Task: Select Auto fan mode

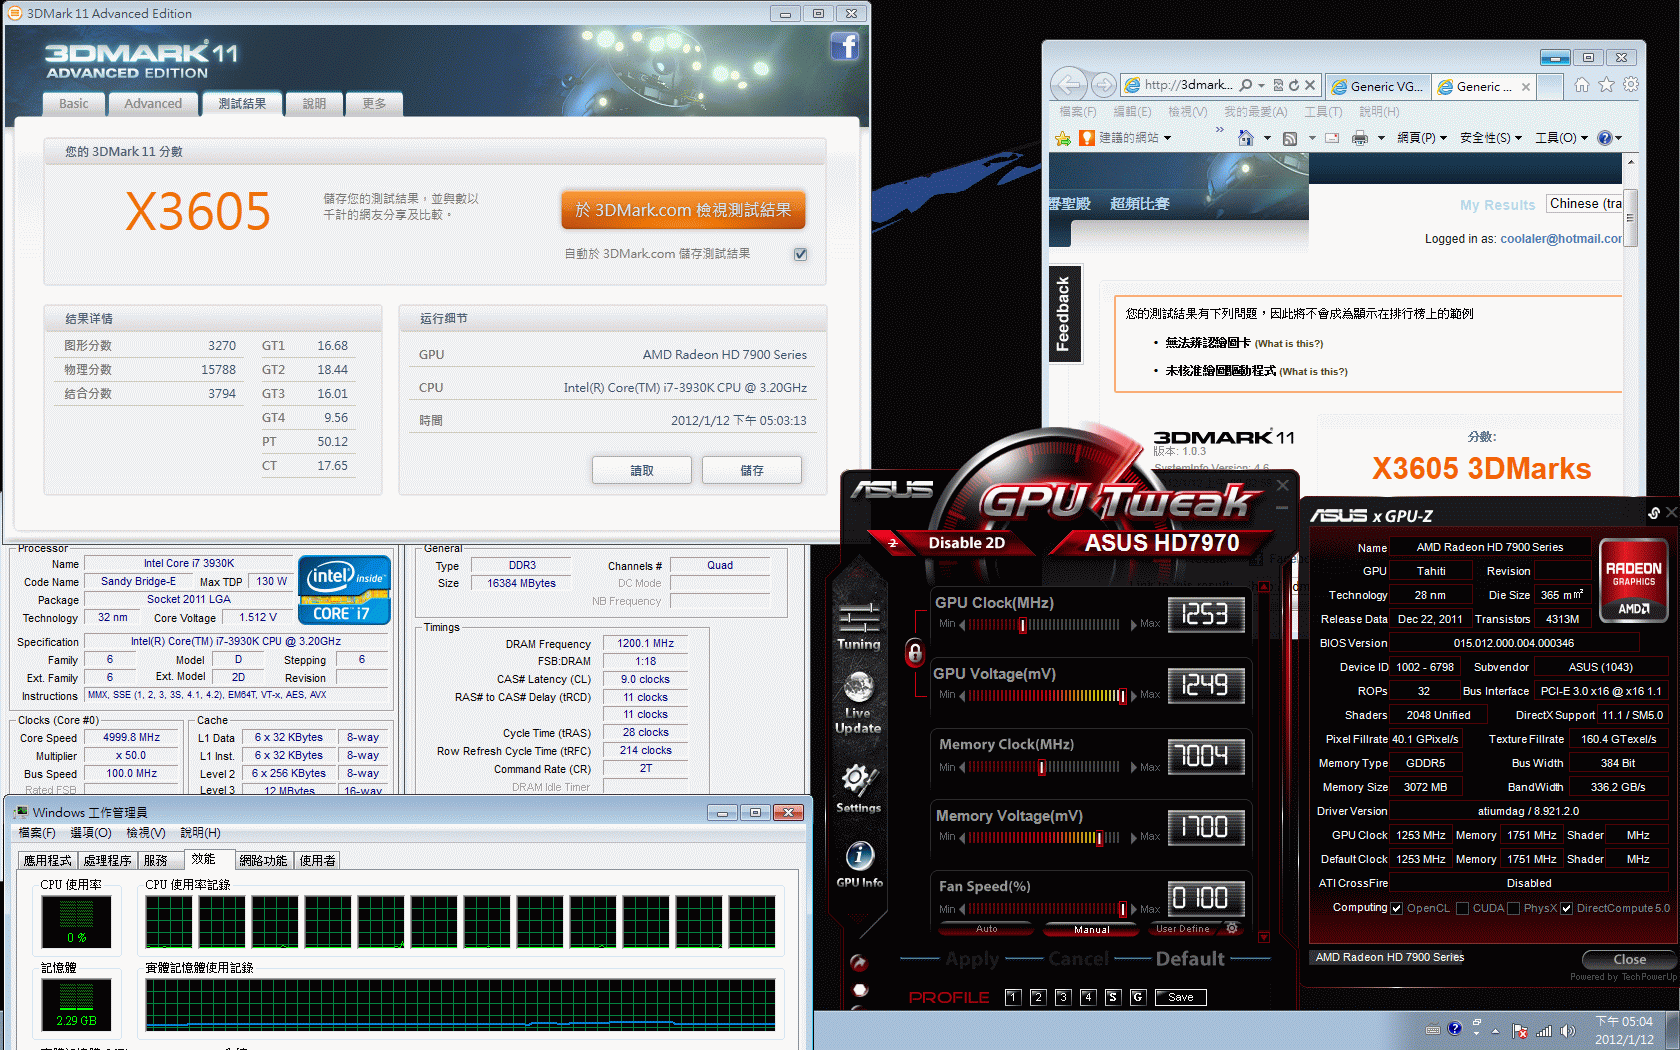Action: (986, 929)
